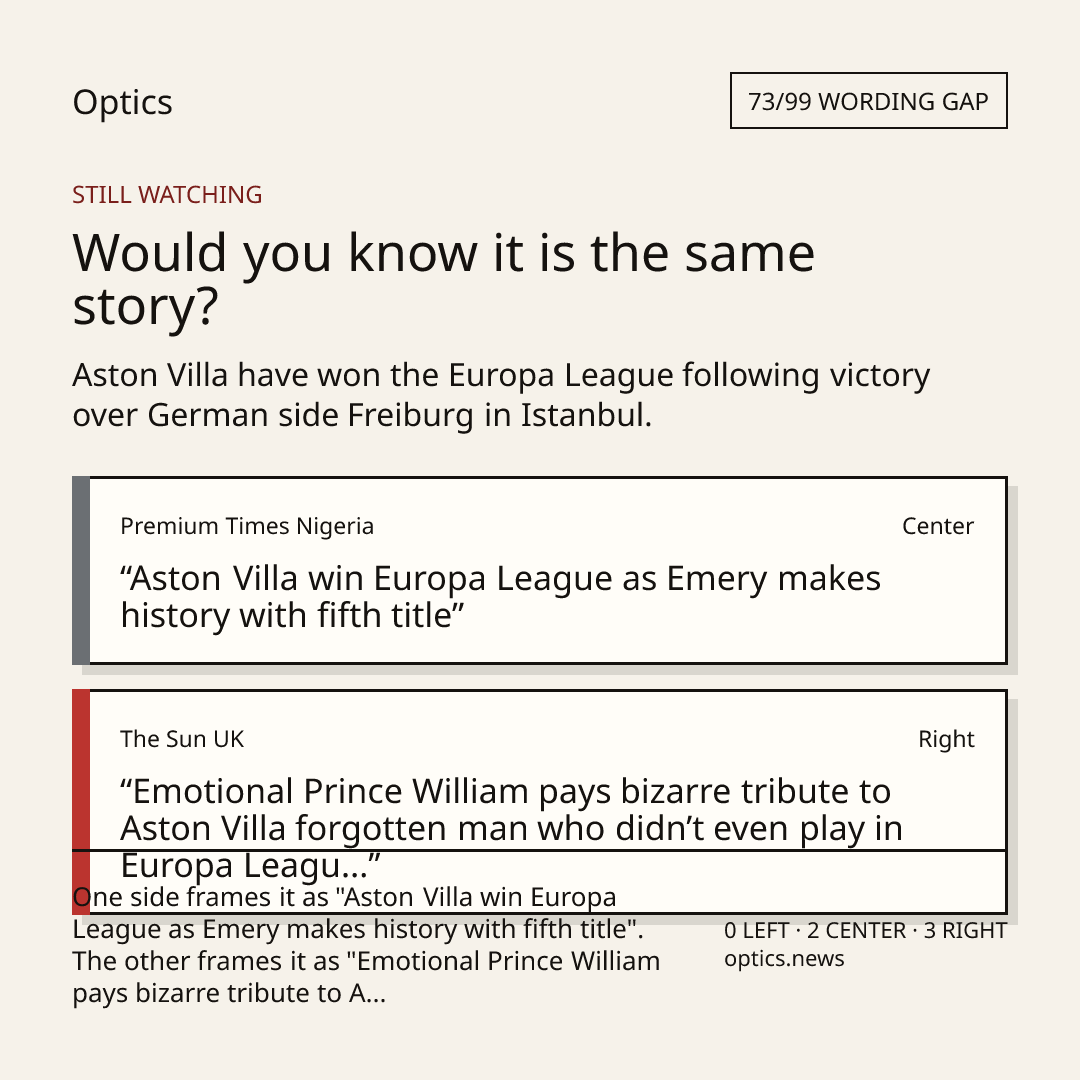This screenshot has width=1080, height=1080.
Task: Open The Sun UK card
Action: (x=540, y=802)
